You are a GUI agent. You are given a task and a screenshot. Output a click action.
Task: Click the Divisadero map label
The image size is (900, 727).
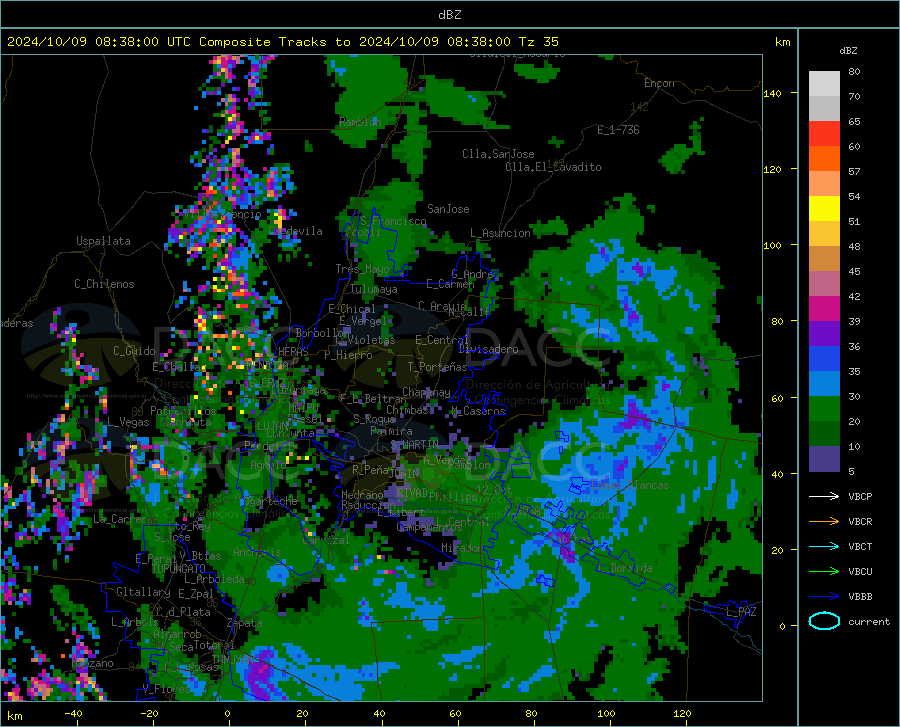488,349
